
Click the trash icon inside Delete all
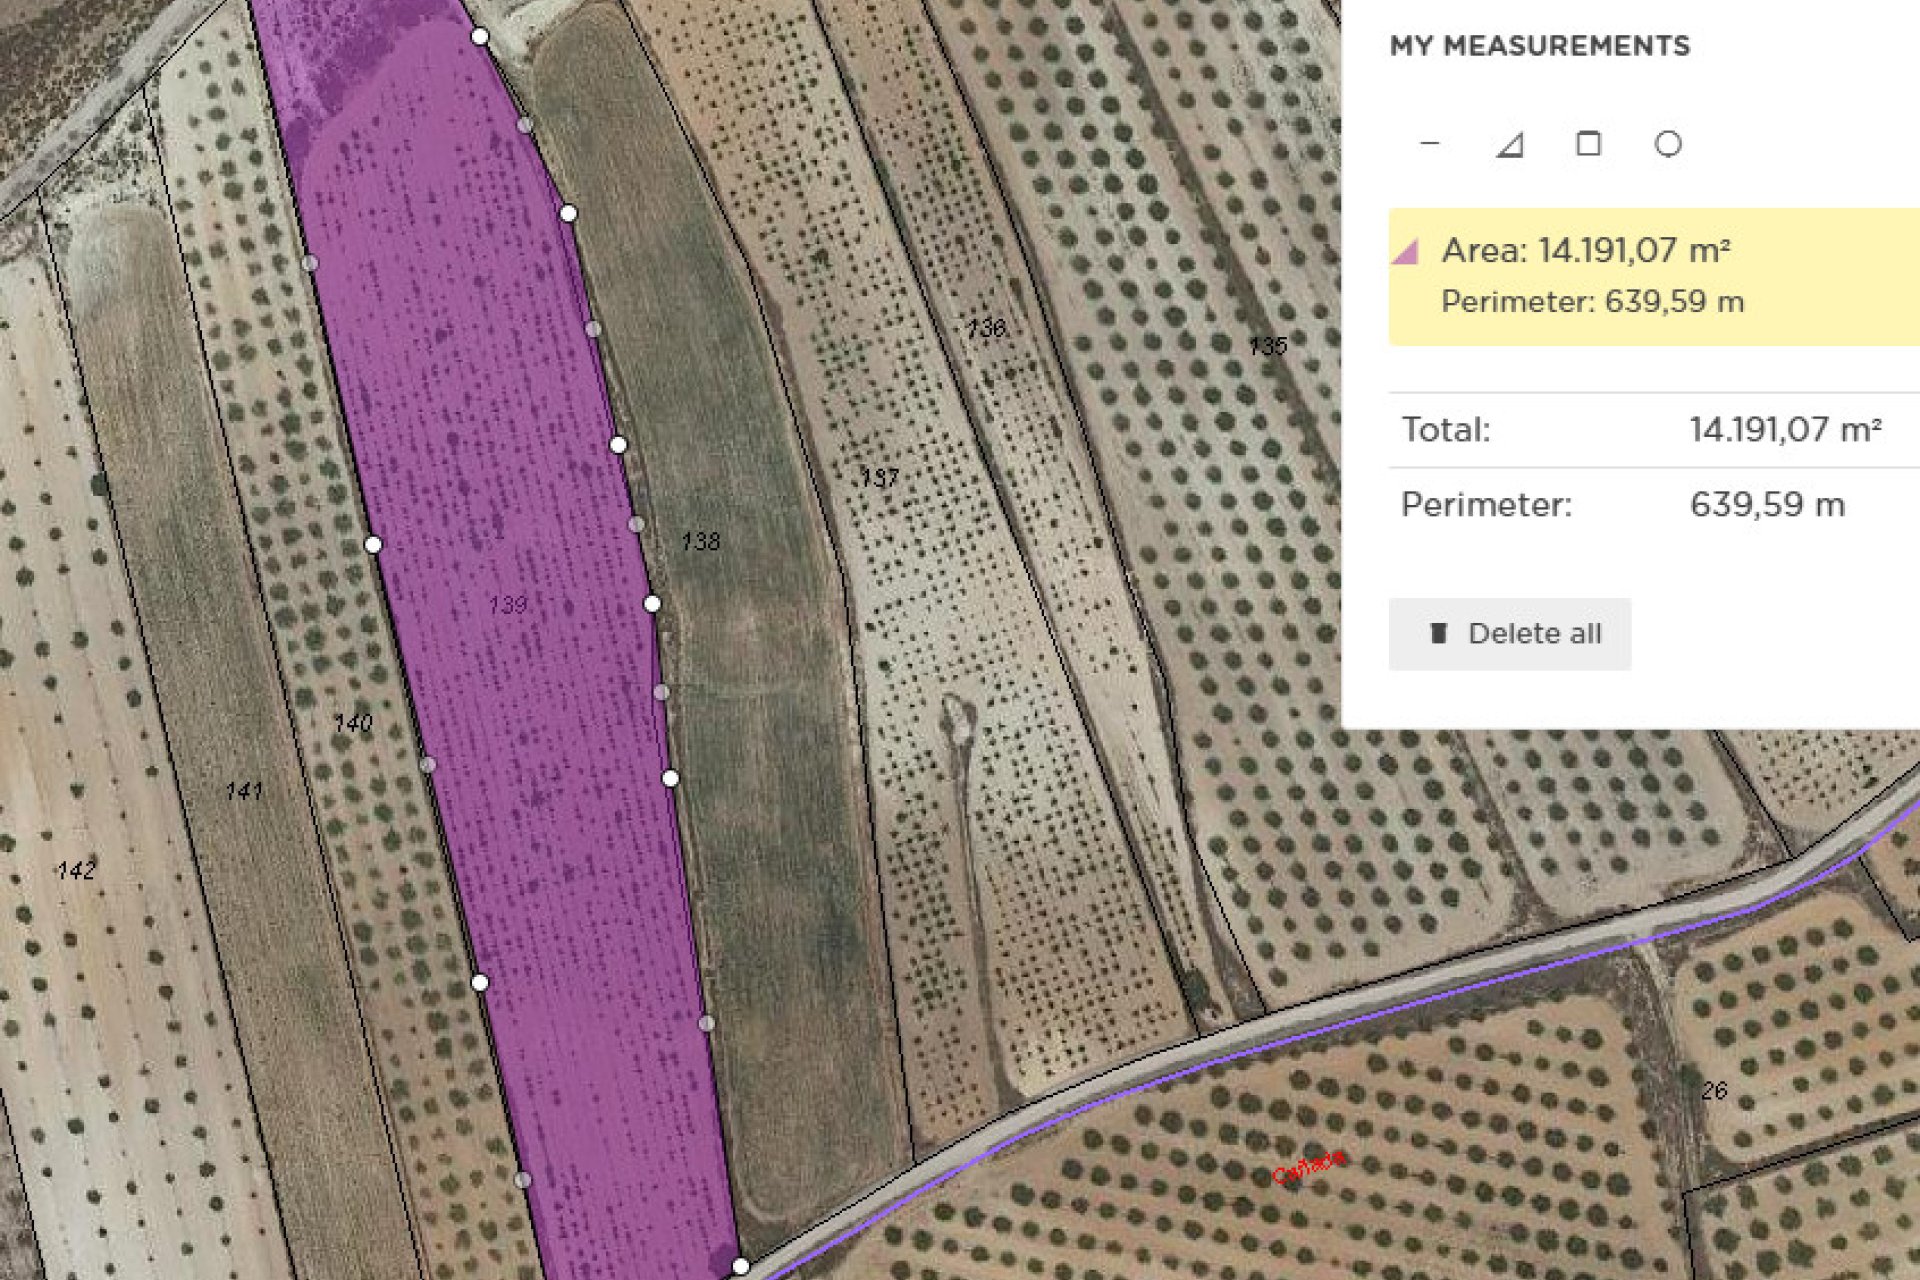click(x=1437, y=633)
